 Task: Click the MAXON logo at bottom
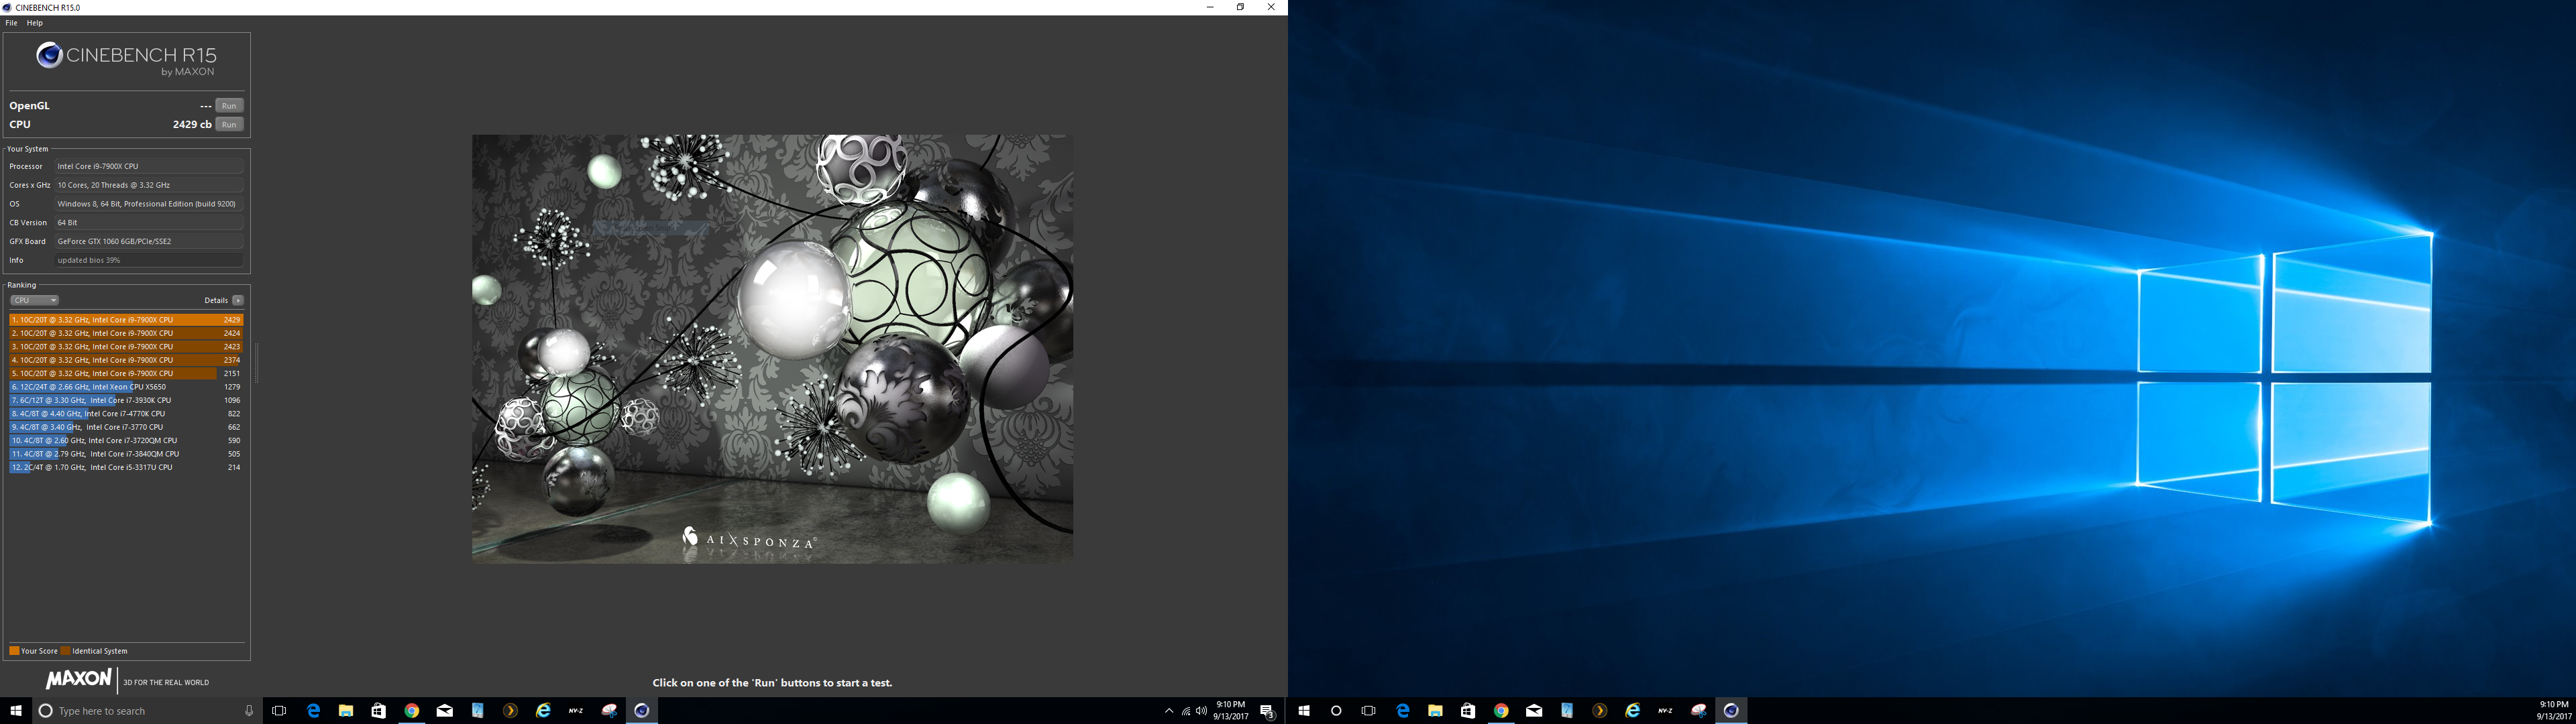[x=78, y=679]
